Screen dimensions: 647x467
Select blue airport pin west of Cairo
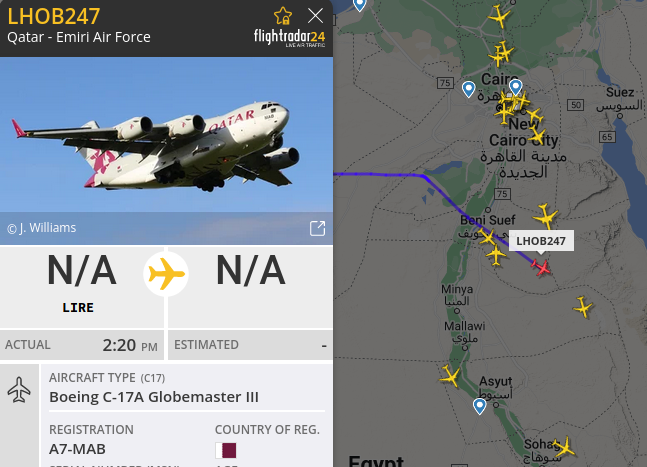[x=468, y=89]
